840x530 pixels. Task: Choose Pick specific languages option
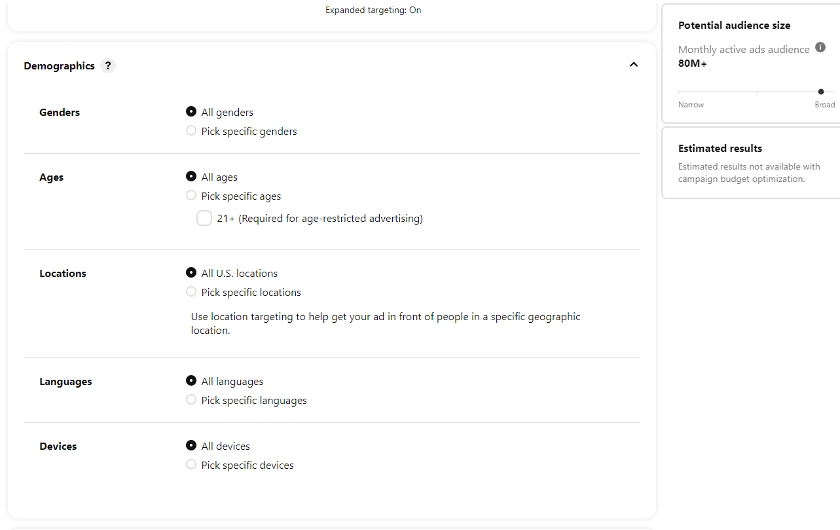pyautogui.click(x=191, y=400)
